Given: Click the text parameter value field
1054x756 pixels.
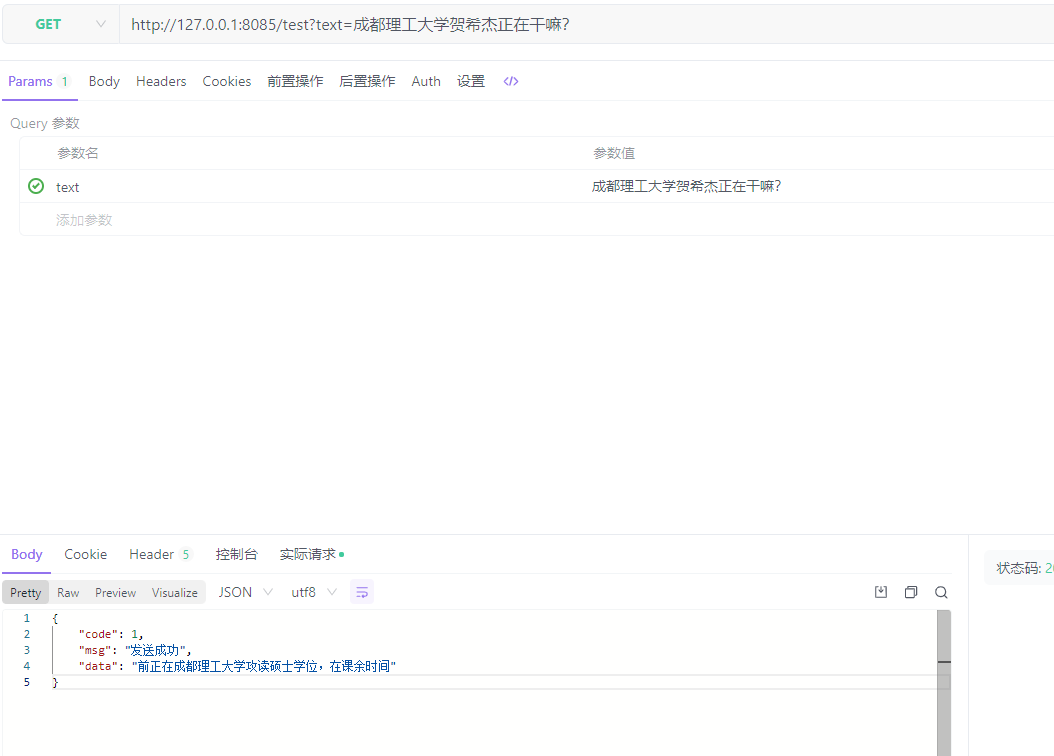Looking at the screenshot, I should [x=820, y=187].
